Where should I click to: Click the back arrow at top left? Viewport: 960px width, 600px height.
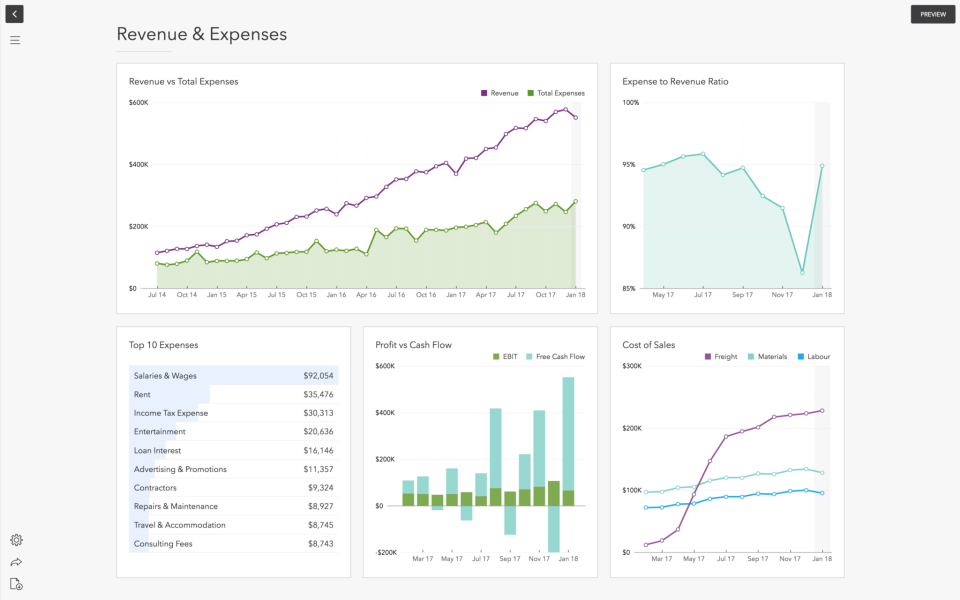point(14,14)
